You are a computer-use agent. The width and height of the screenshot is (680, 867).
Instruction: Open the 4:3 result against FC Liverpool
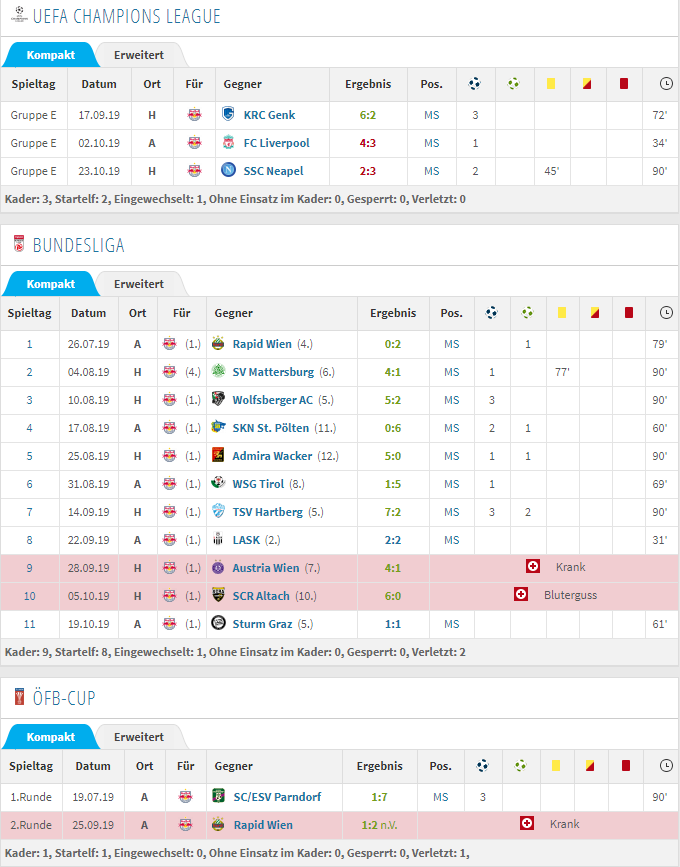click(368, 143)
